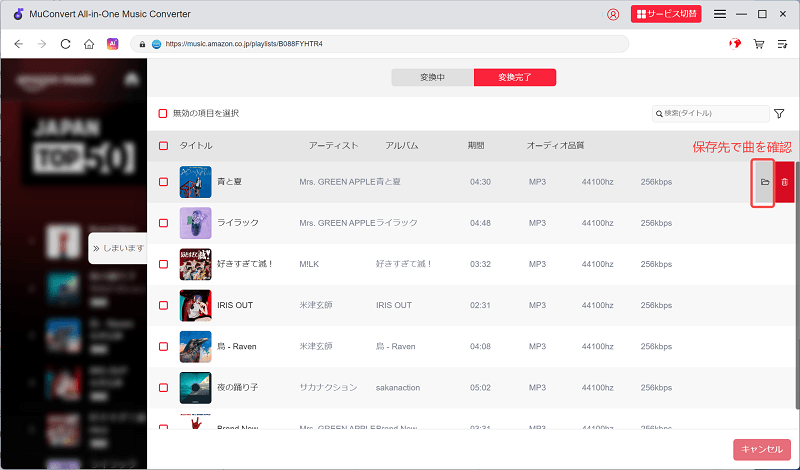Click the 夜の踊り子 album thumbnail
Screen dimensions: 800x470
point(195,388)
